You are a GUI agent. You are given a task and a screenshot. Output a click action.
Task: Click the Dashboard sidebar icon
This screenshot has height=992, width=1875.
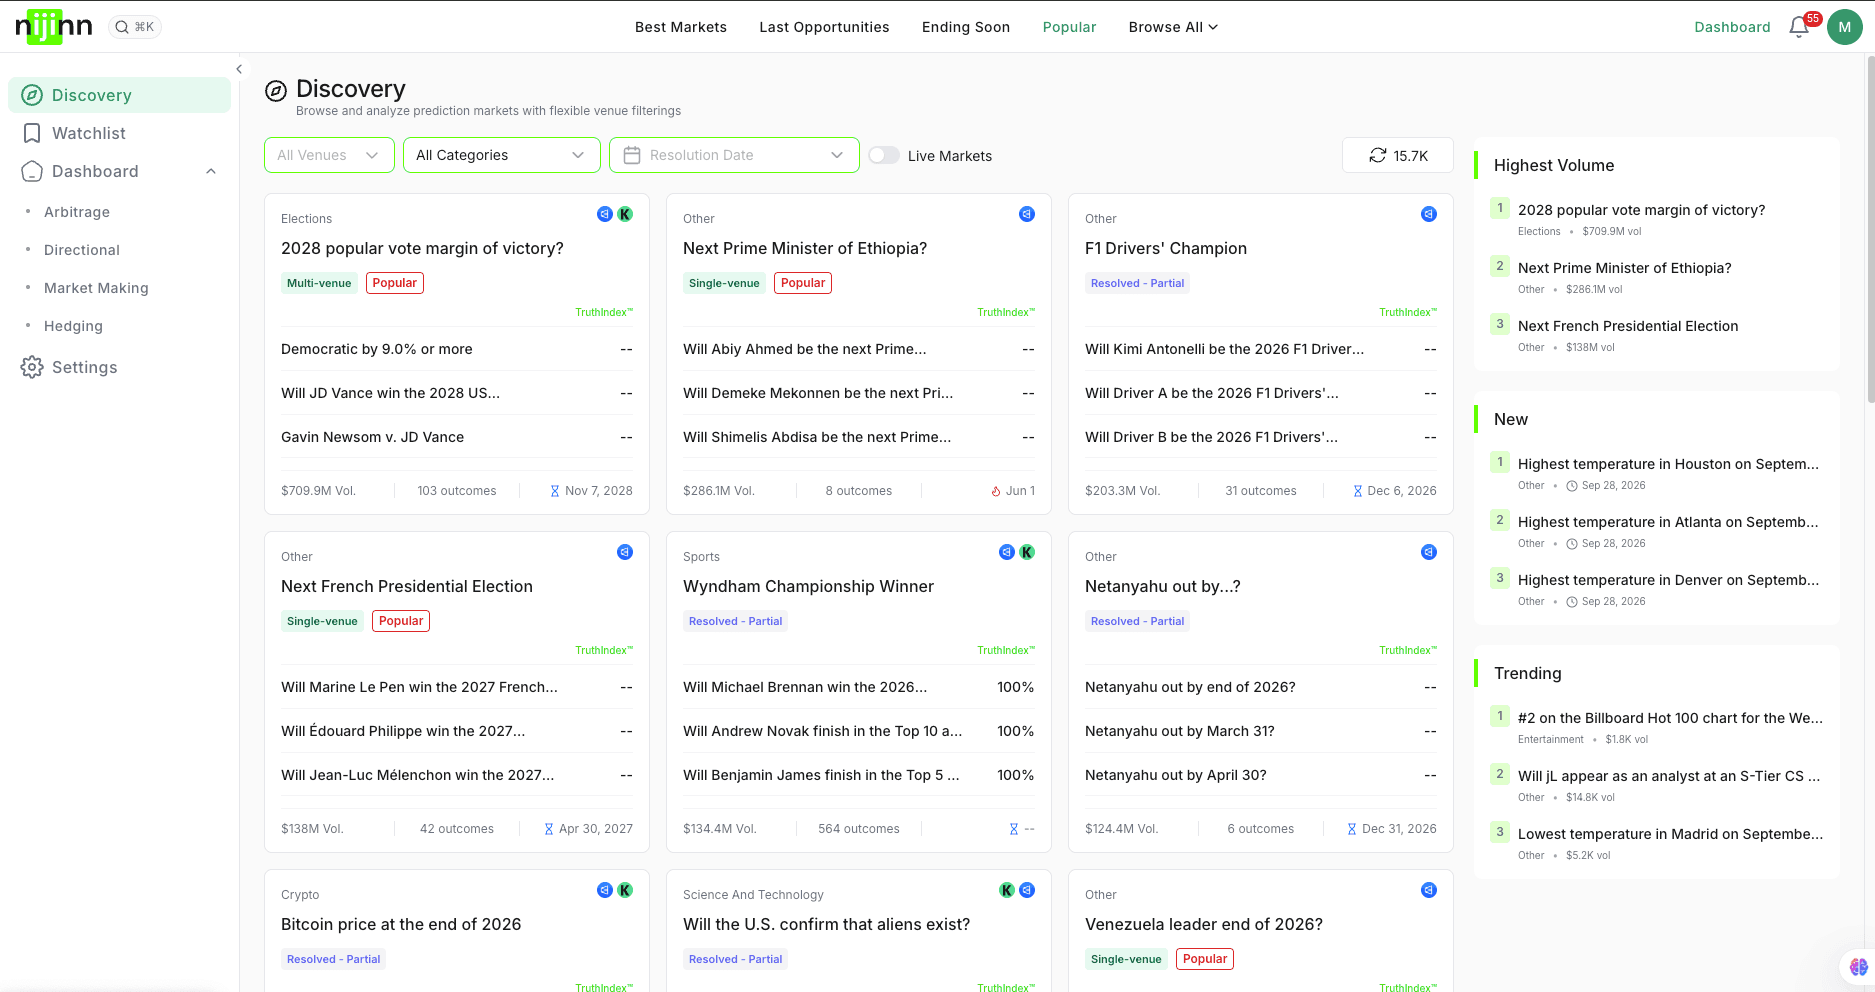pyautogui.click(x=32, y=171)
